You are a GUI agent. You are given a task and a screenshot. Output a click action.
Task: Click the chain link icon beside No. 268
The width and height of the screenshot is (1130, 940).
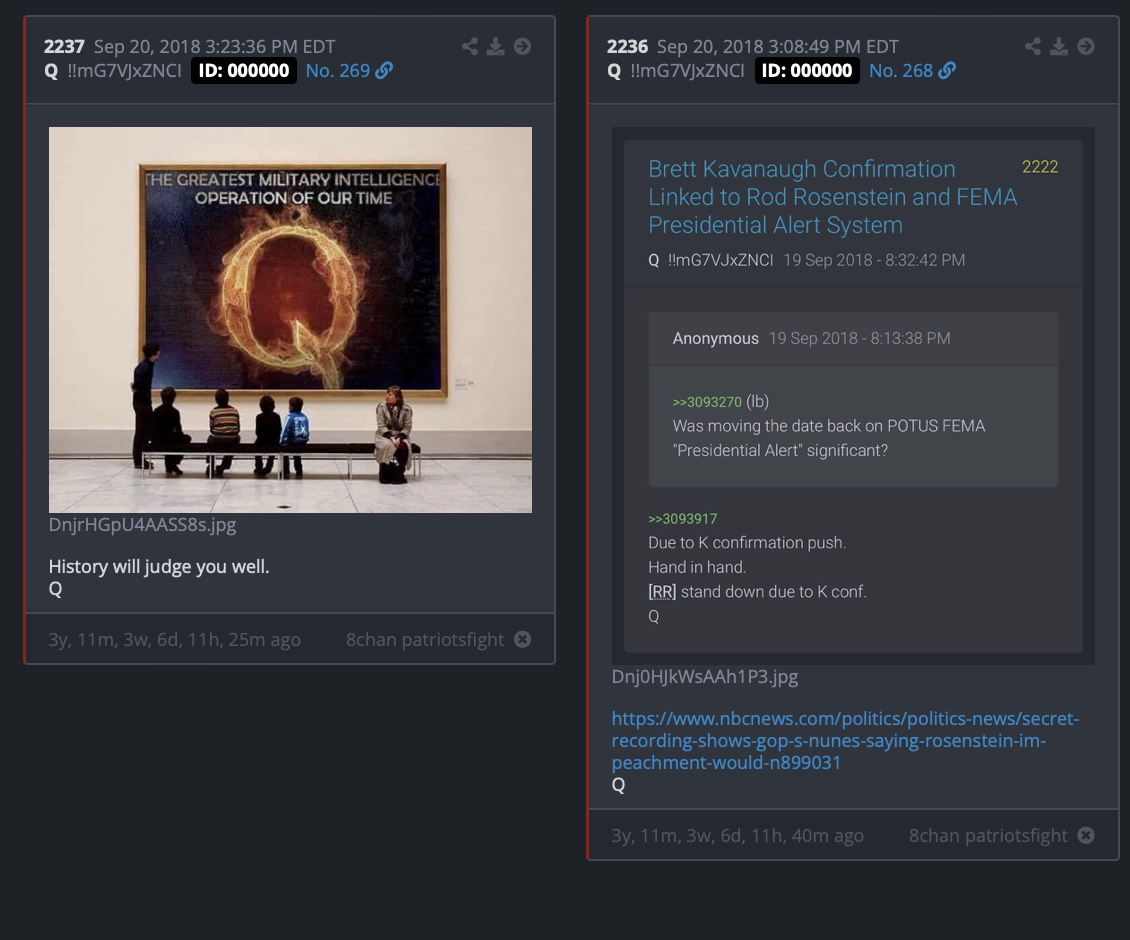pos(948,71)
